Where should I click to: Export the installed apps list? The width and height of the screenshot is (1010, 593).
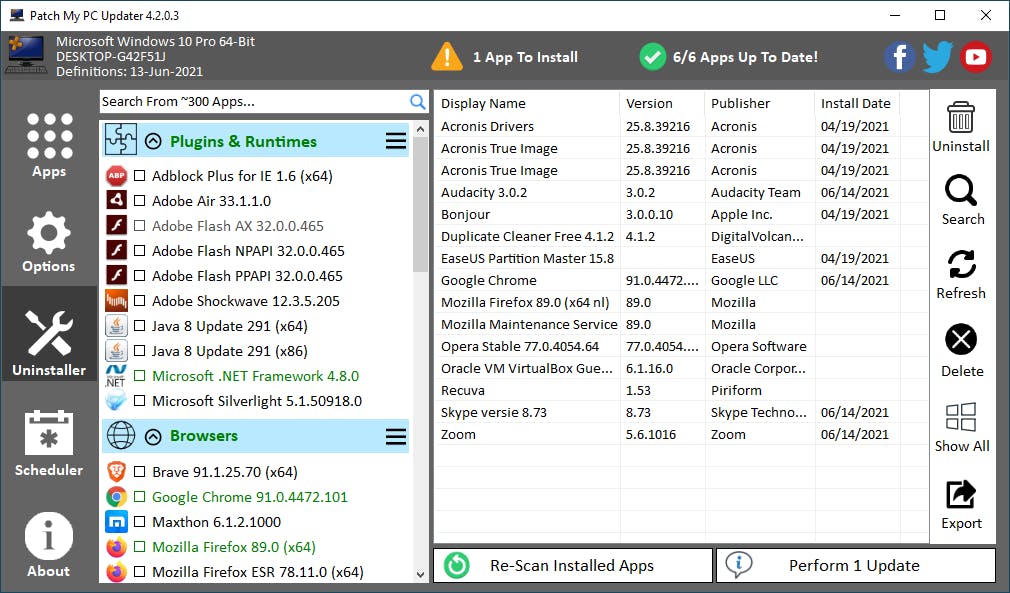coord(961,494)
